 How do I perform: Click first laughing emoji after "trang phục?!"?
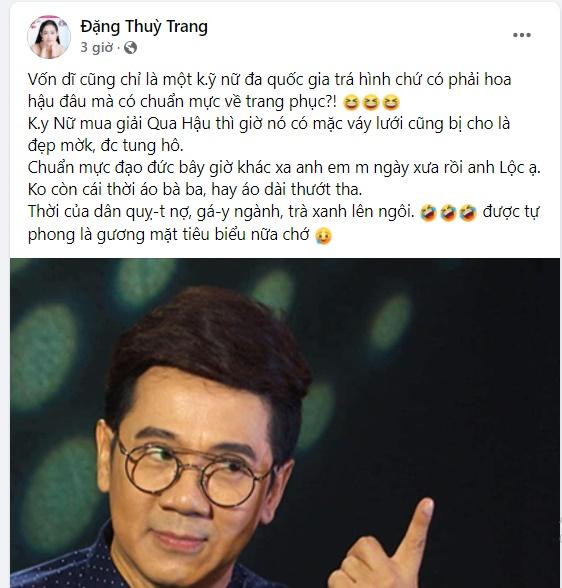click(351, 102)
